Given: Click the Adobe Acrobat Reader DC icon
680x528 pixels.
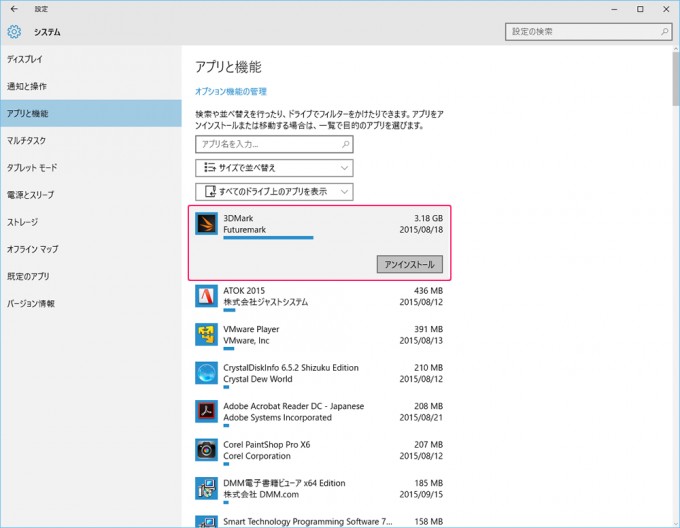Looking at the screenshot, I should coord(206,411).
